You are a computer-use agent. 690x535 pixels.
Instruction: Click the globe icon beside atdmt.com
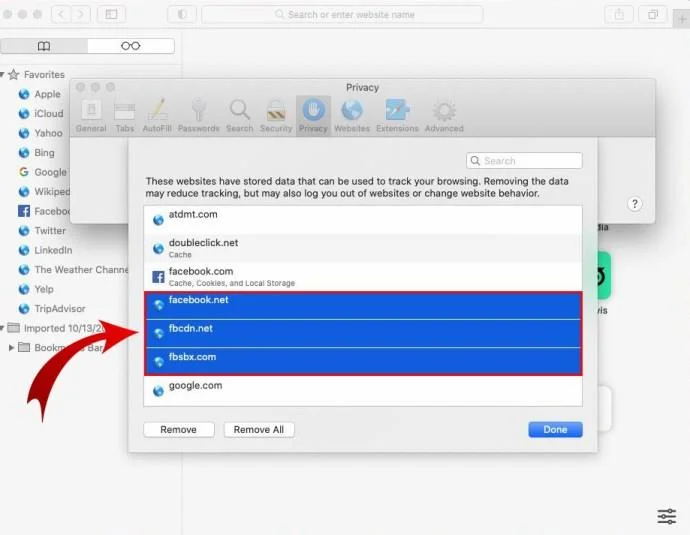(x=158, y=220)
